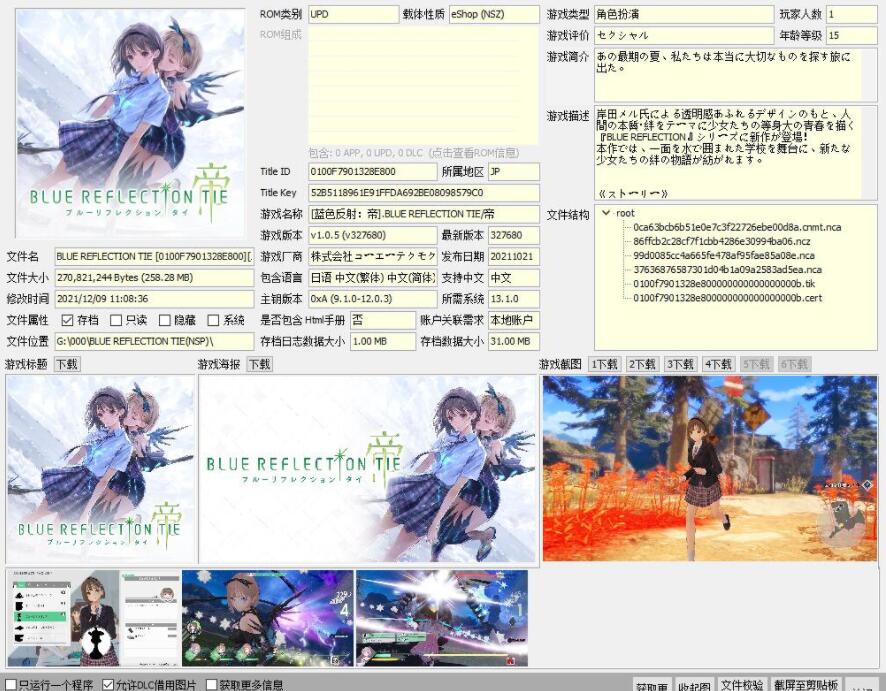Toggle the 隐藏 hidden attribute checkbox
886x691 pixels.
pyautogui.click(x=164, y=320)
